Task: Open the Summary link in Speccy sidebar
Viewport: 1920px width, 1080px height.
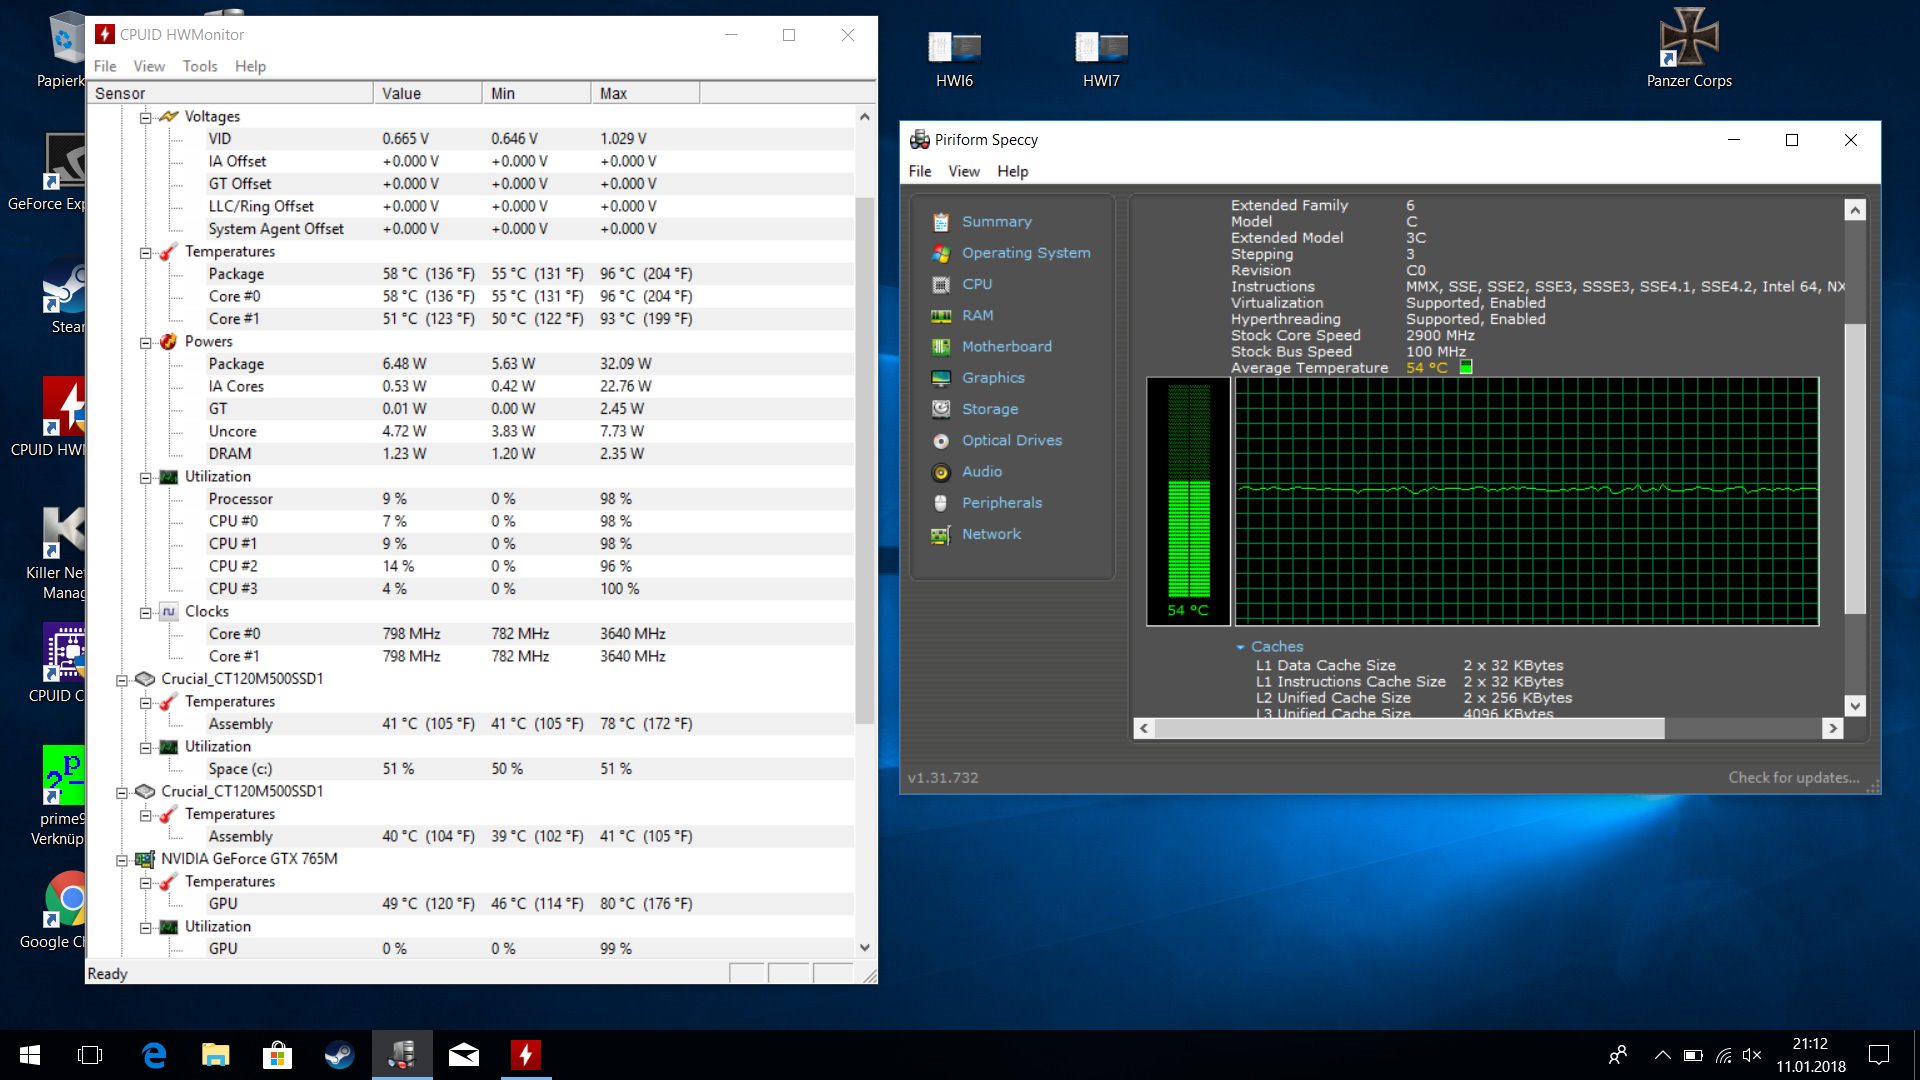Action: tap(996, 222)
